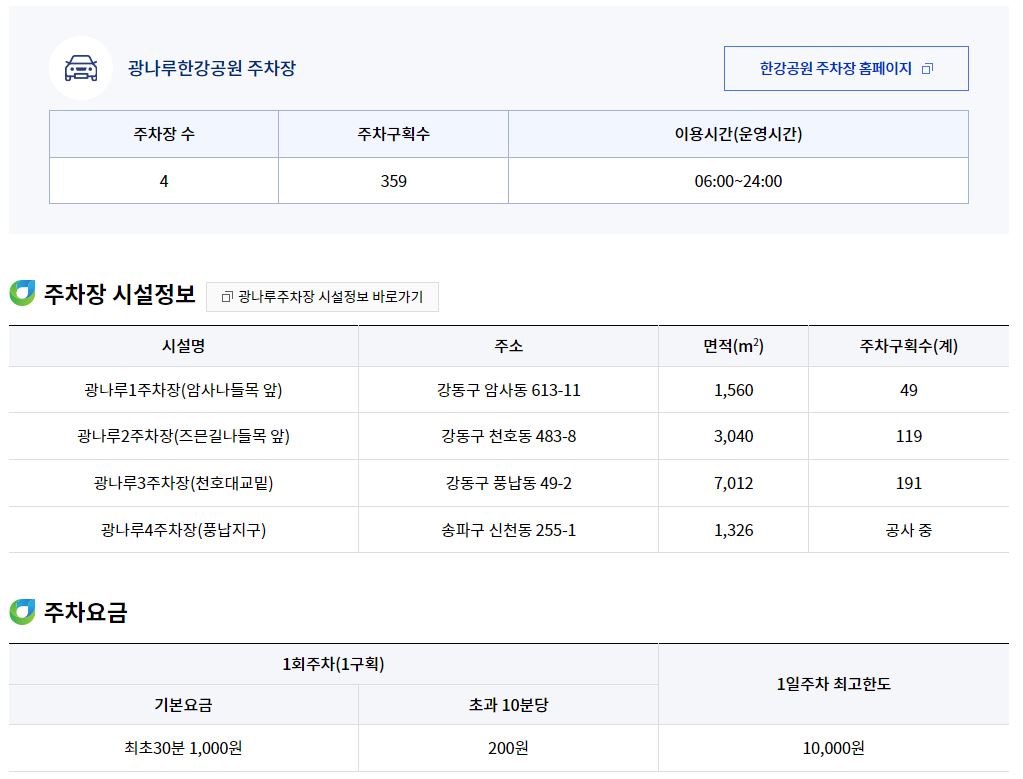Viewport: 1023px width, 779px height.
Task: Select the daily maximum 10,000원
Action: tap(833, 748)
